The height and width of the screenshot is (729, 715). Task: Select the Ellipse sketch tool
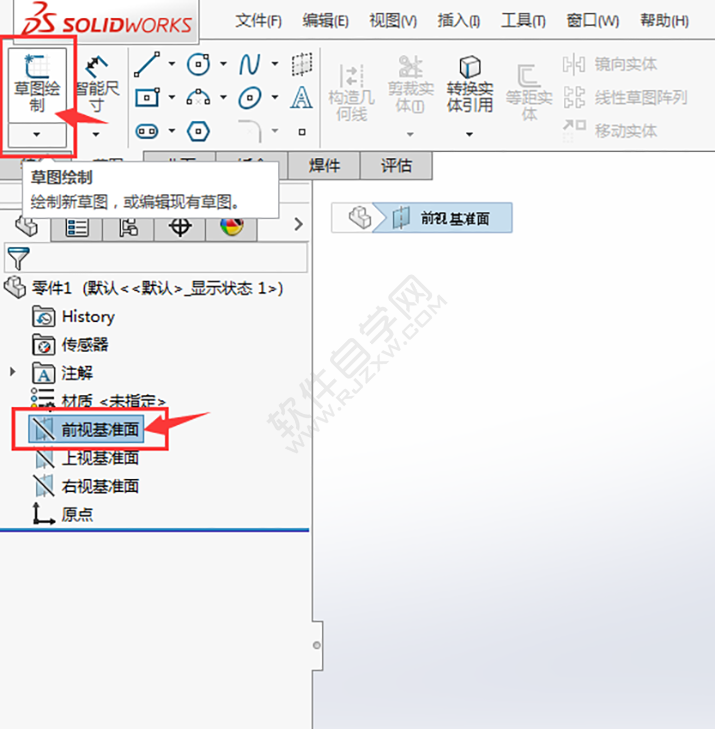tap(250, 98)
